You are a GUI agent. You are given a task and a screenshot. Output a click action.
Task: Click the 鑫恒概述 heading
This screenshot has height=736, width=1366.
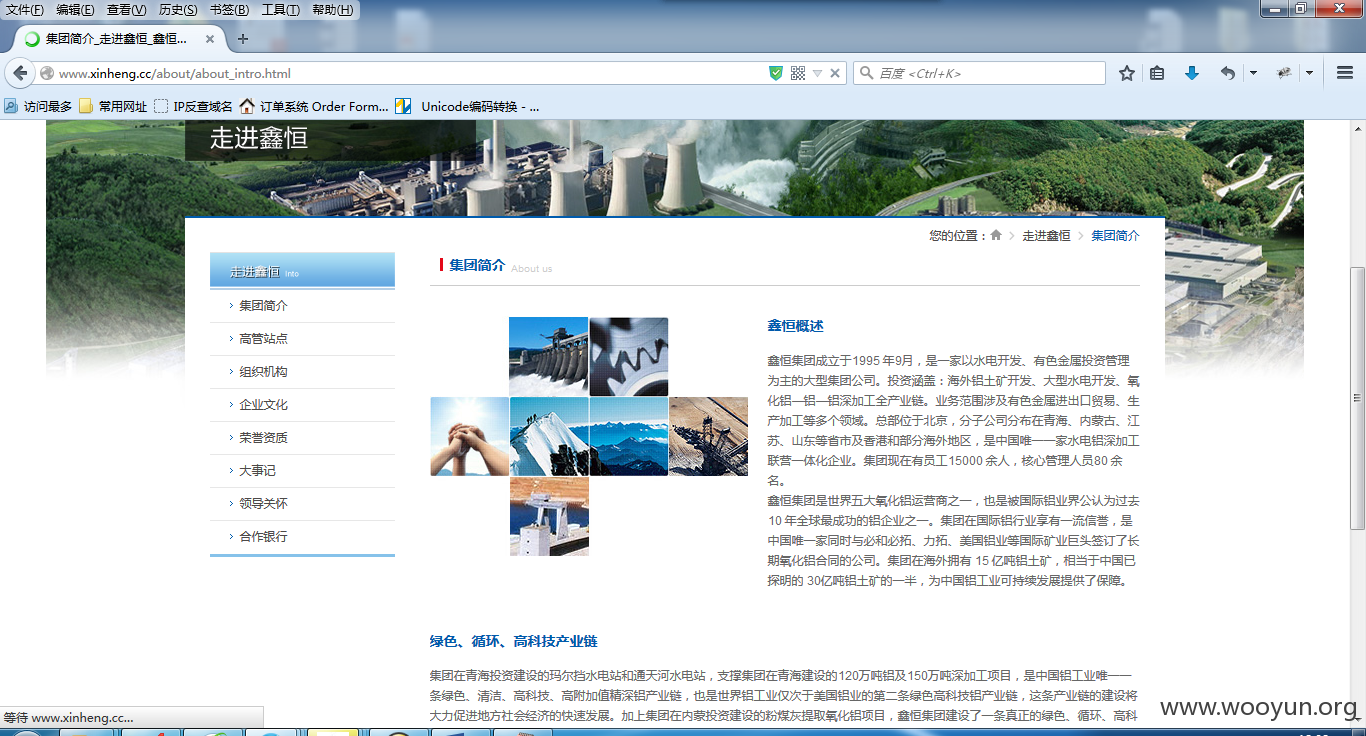(x=795, y=326)
